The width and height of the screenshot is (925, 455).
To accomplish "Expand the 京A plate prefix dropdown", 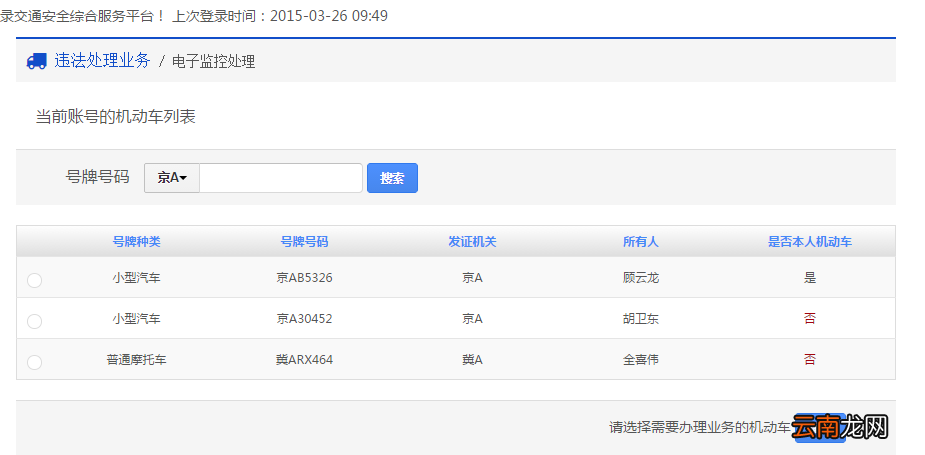I will coord(172,178).
